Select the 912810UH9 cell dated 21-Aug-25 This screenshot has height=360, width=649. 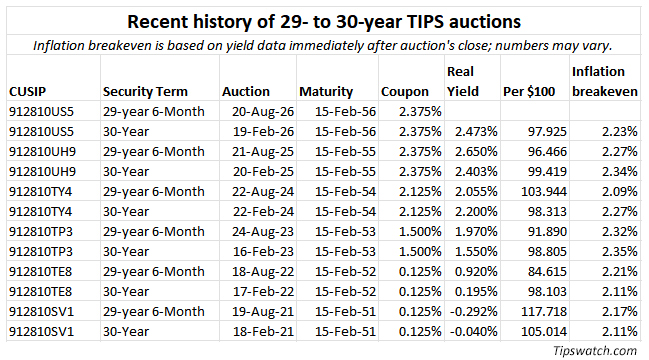(42, 151)
